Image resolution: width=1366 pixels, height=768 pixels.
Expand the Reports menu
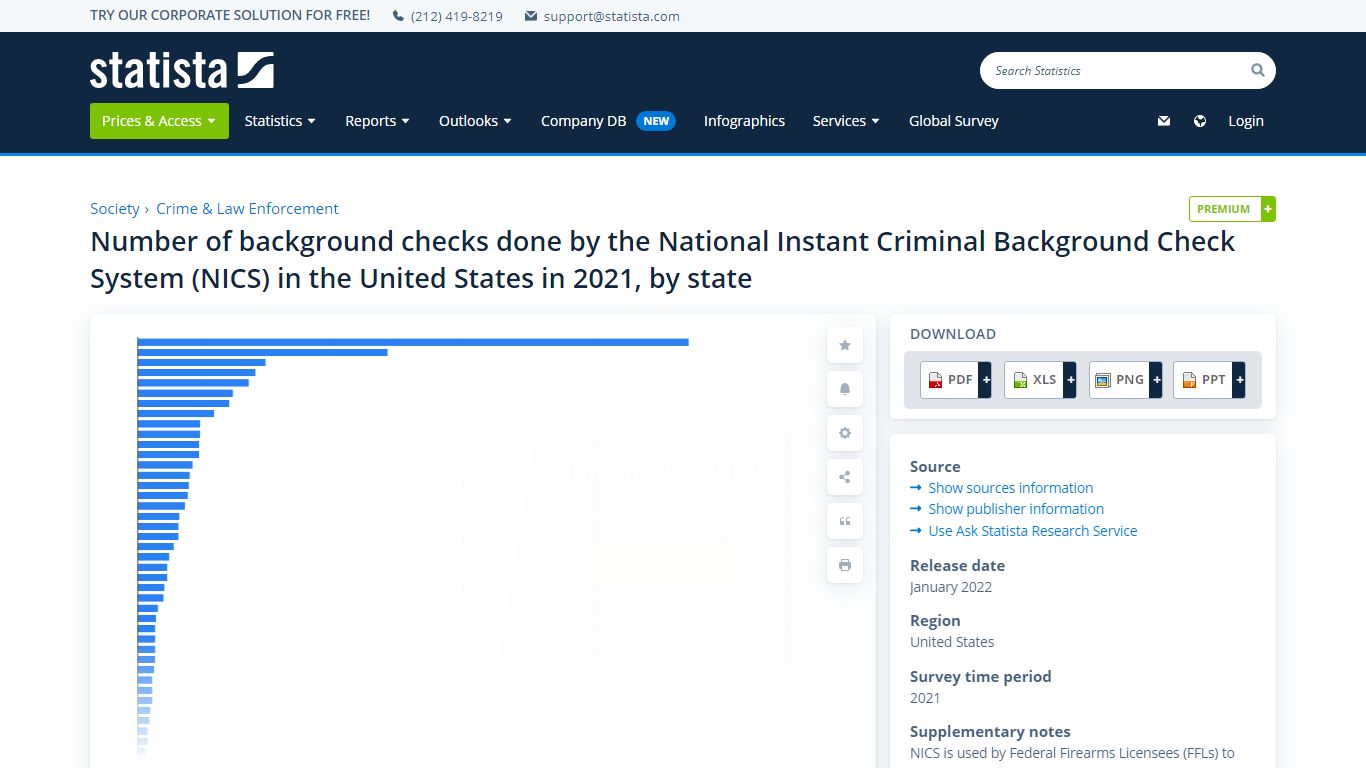377,121
